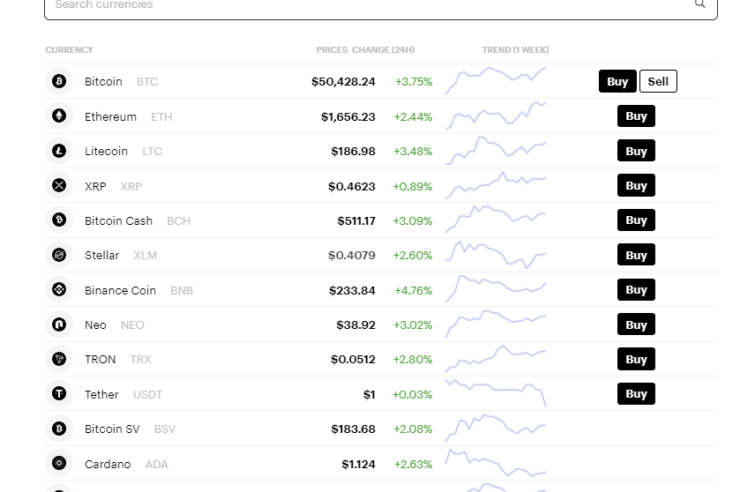Image resolution: width=740 pixels, height=492 pixels.
Task: Buy XRP using its Buy button
Action: [x=636, y=185]
